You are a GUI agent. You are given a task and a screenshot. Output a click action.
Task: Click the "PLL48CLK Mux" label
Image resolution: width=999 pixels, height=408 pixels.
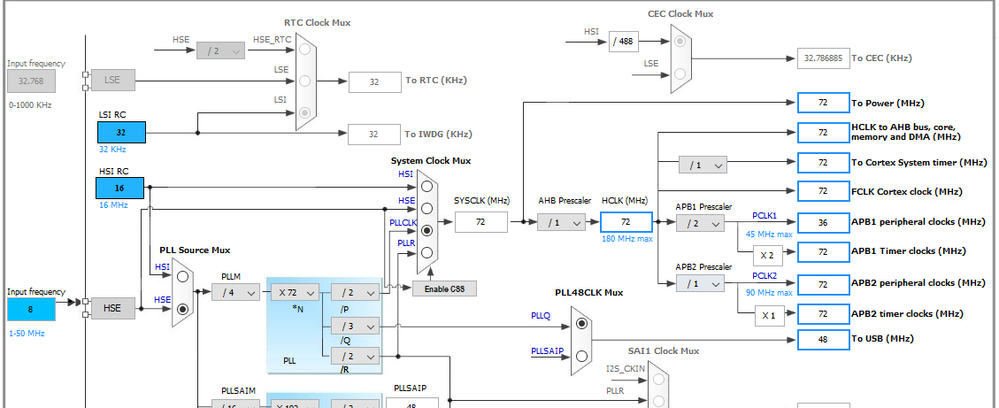pyautogui.click(x=589, y=293)
